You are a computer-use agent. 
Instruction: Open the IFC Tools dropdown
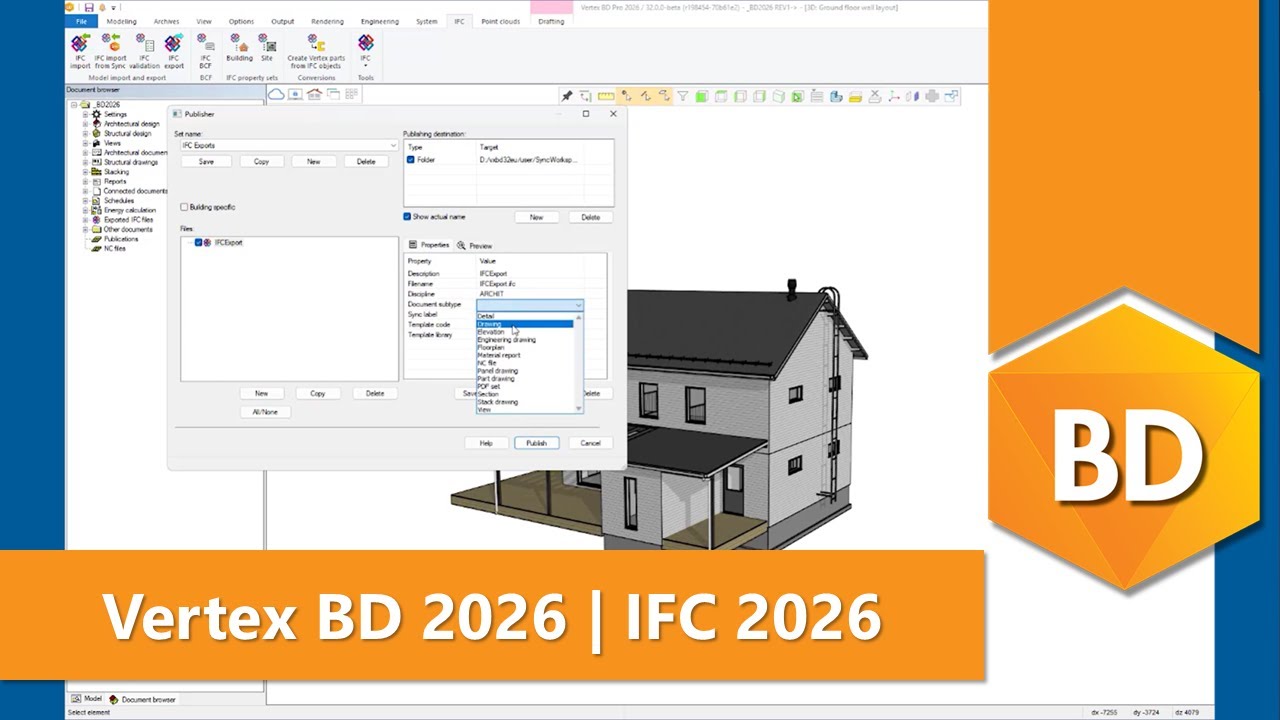pyautogui.click(x=366, y=50)
